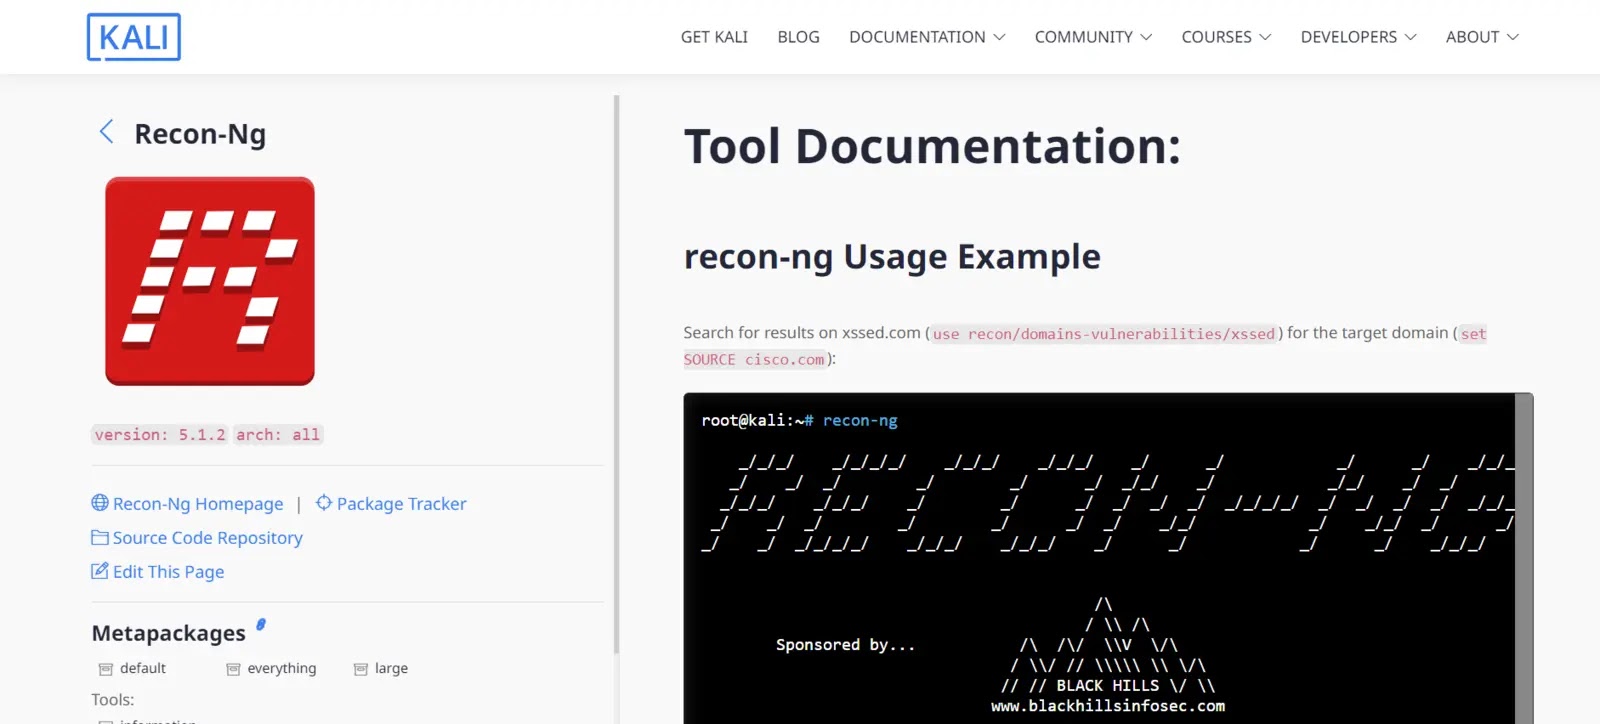
Task: Click the root@kali recon-ng command line
Action: point(799,421)
